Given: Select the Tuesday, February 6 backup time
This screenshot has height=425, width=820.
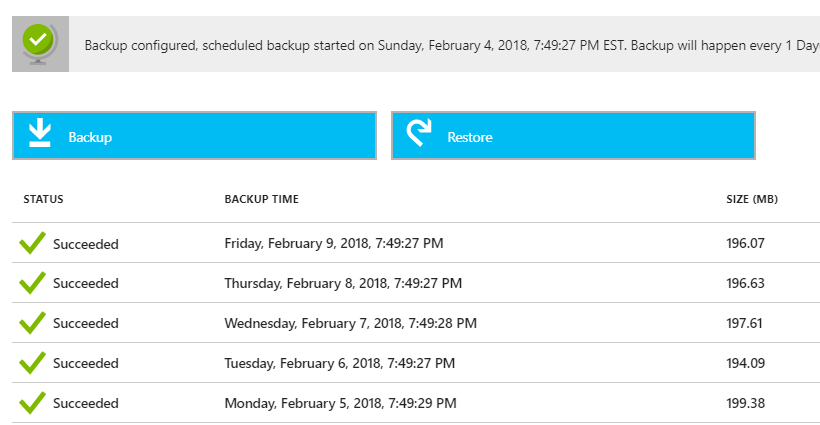Looking at the screenshot, I should coord(339,363).
